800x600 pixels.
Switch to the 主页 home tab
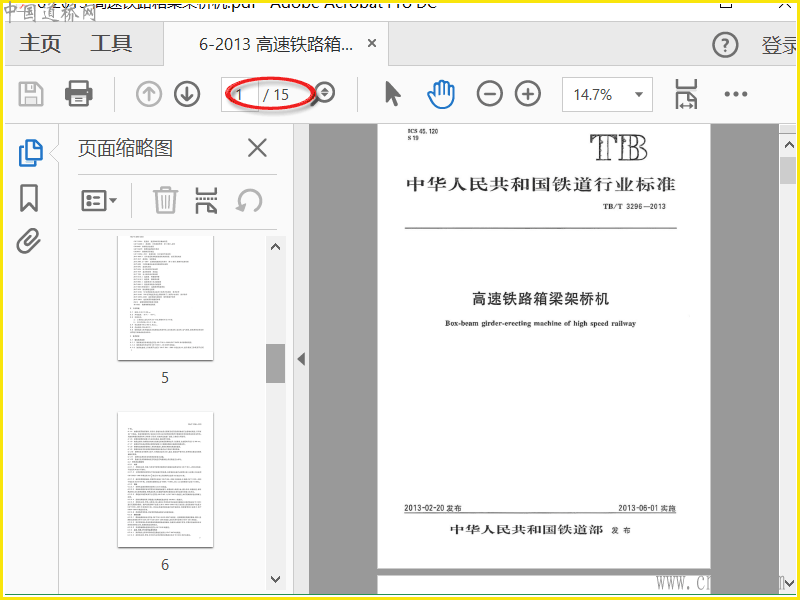coord(40,44)
